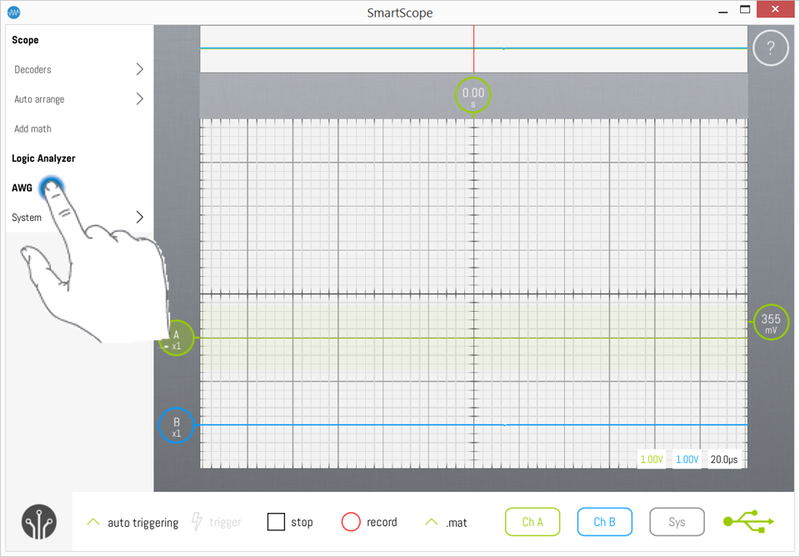Click the circular help question mark icon
The image size is (800, 557).
pyautogui.click(x=771, y=48)
